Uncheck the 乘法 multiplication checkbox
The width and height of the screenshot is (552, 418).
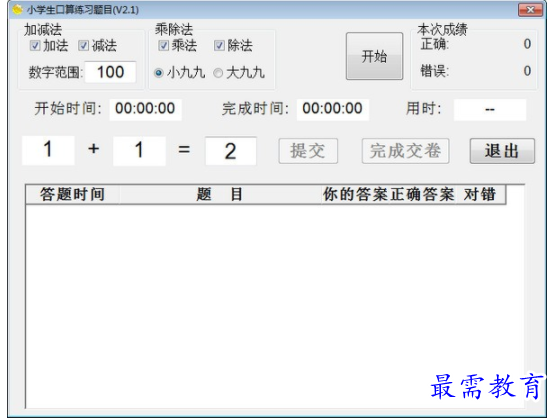[x=163, y=46]
